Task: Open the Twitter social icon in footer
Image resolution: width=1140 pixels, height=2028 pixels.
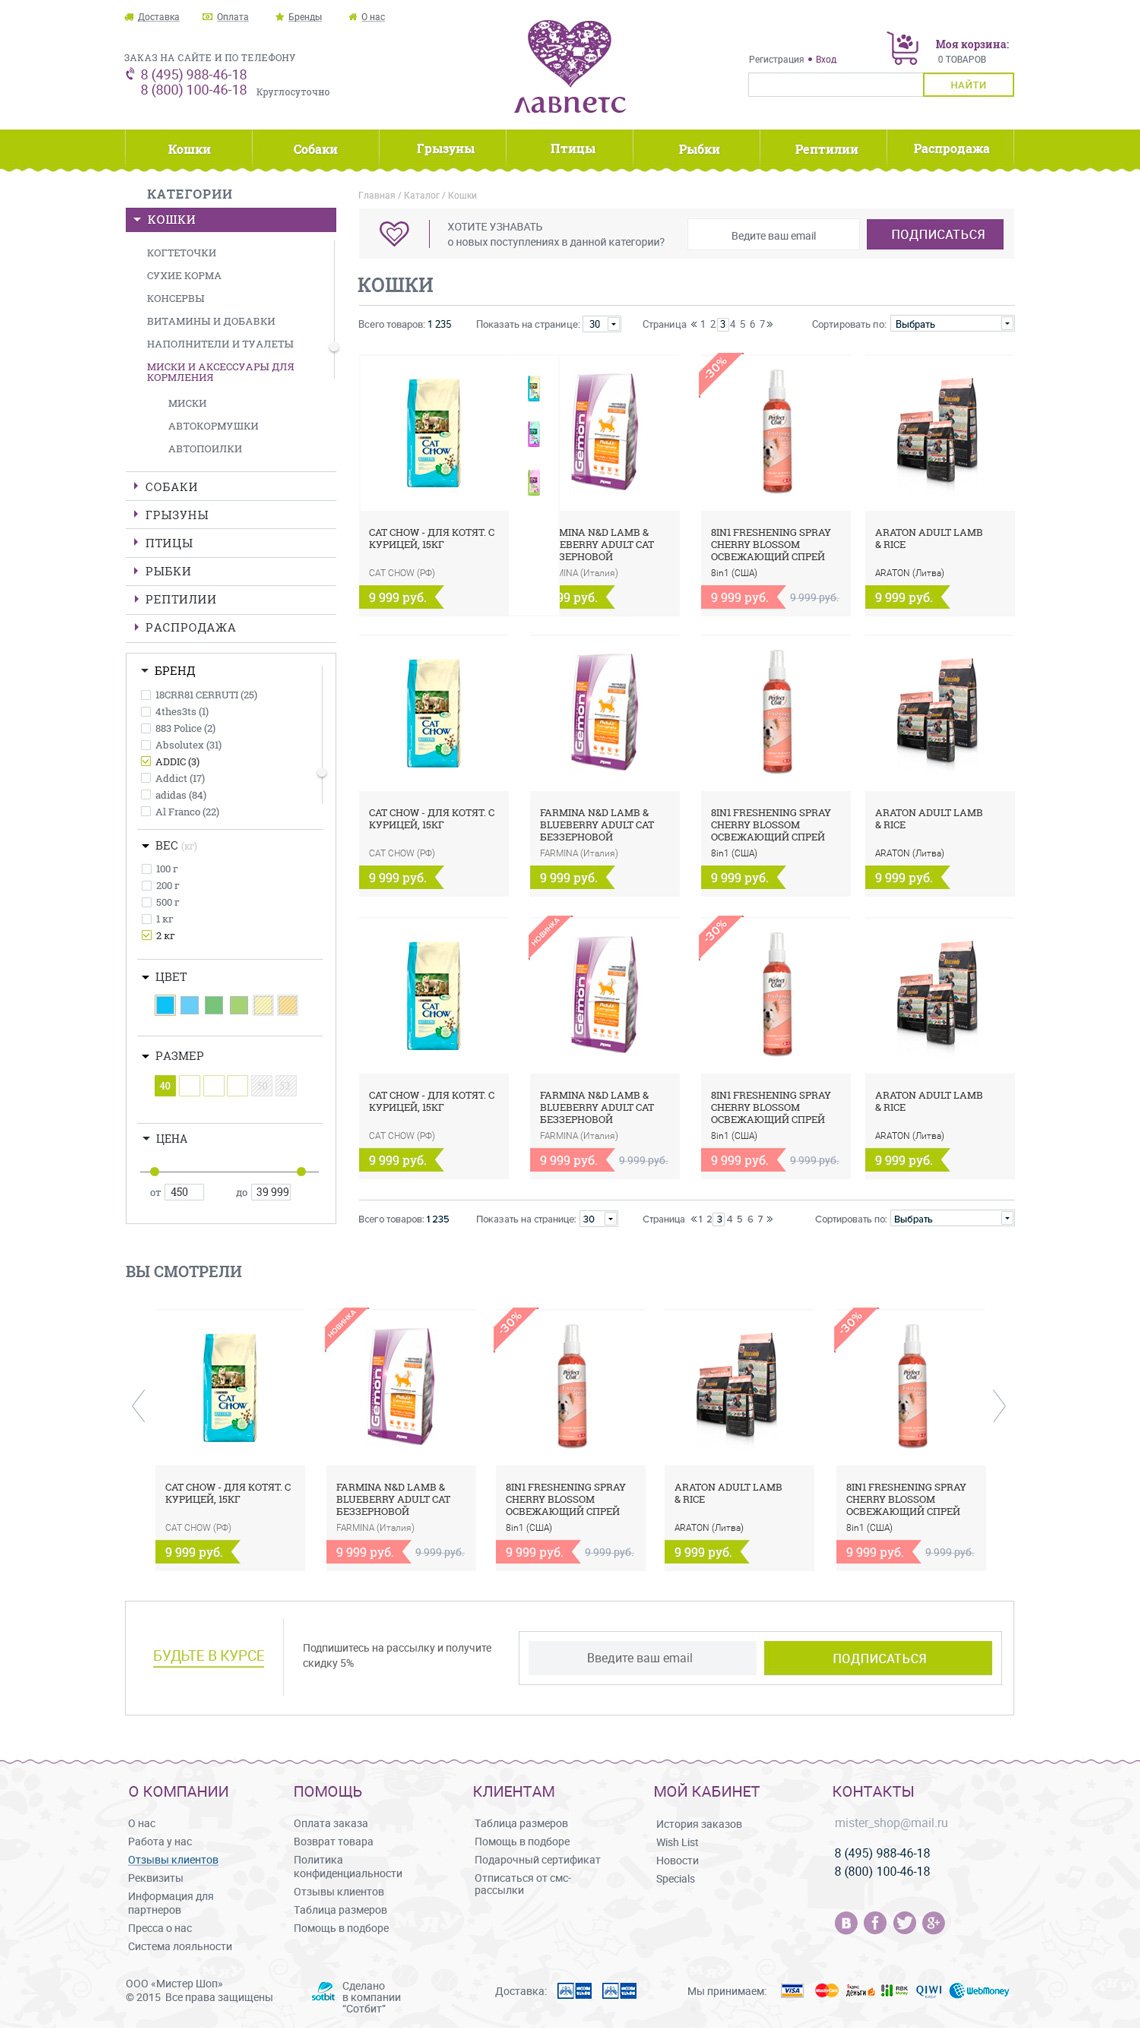Action: click(x=904, y=1922)
